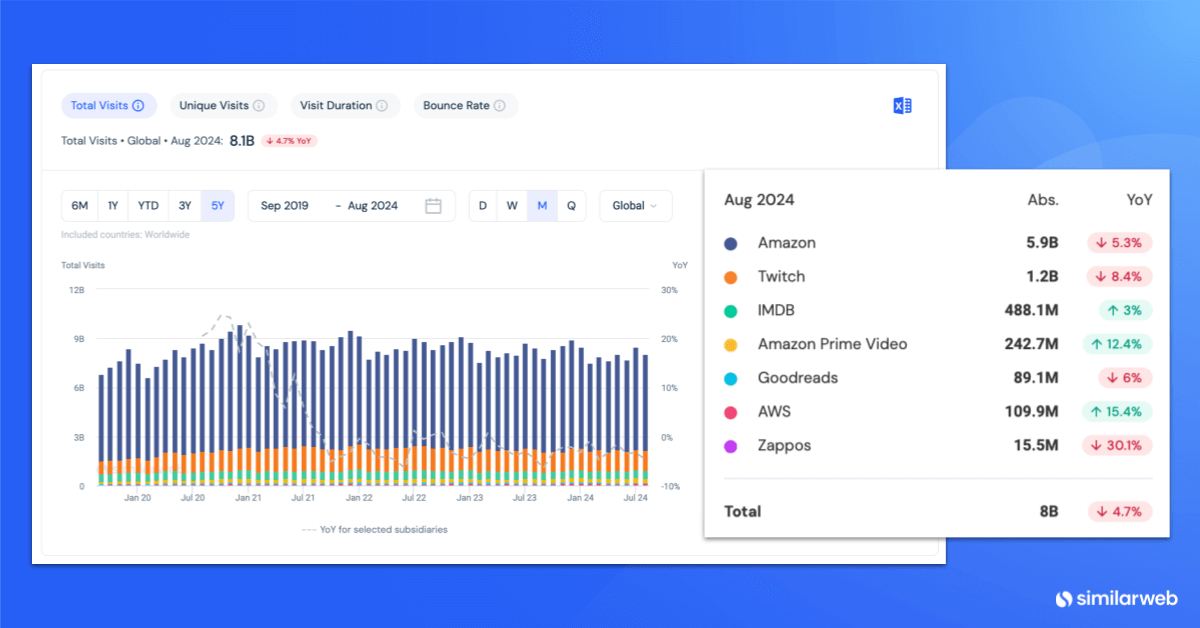Select the YTD range button
1200x628 pixels.
point(148,205)
